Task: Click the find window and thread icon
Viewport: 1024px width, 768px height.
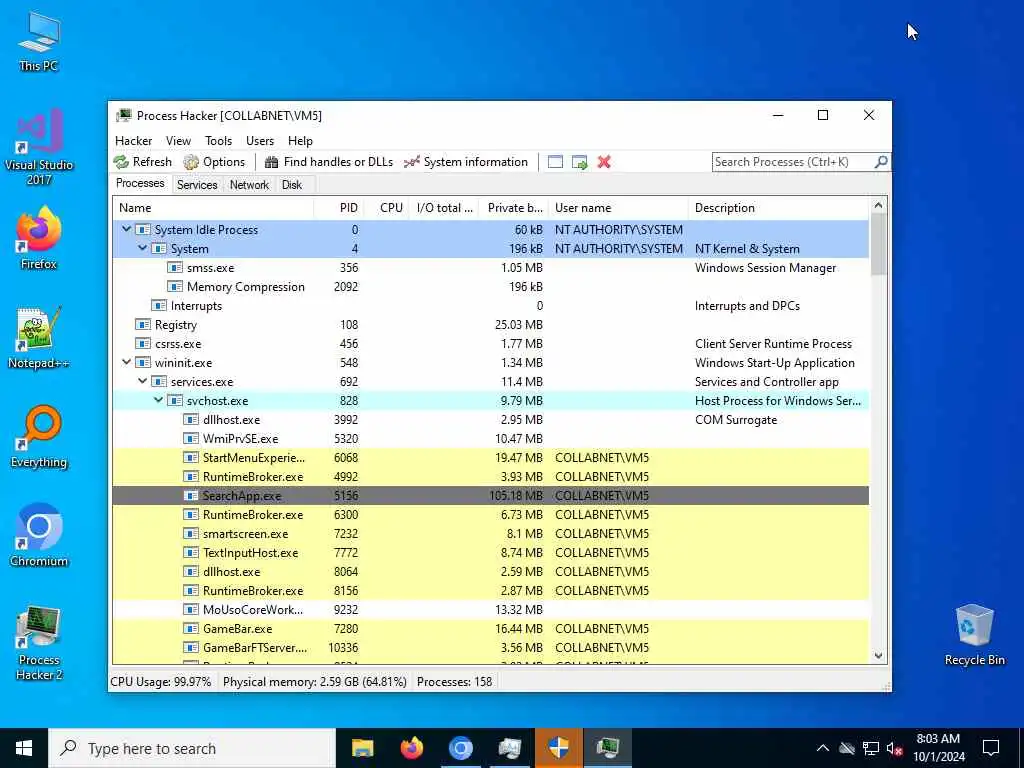Action: pos(580,162)
